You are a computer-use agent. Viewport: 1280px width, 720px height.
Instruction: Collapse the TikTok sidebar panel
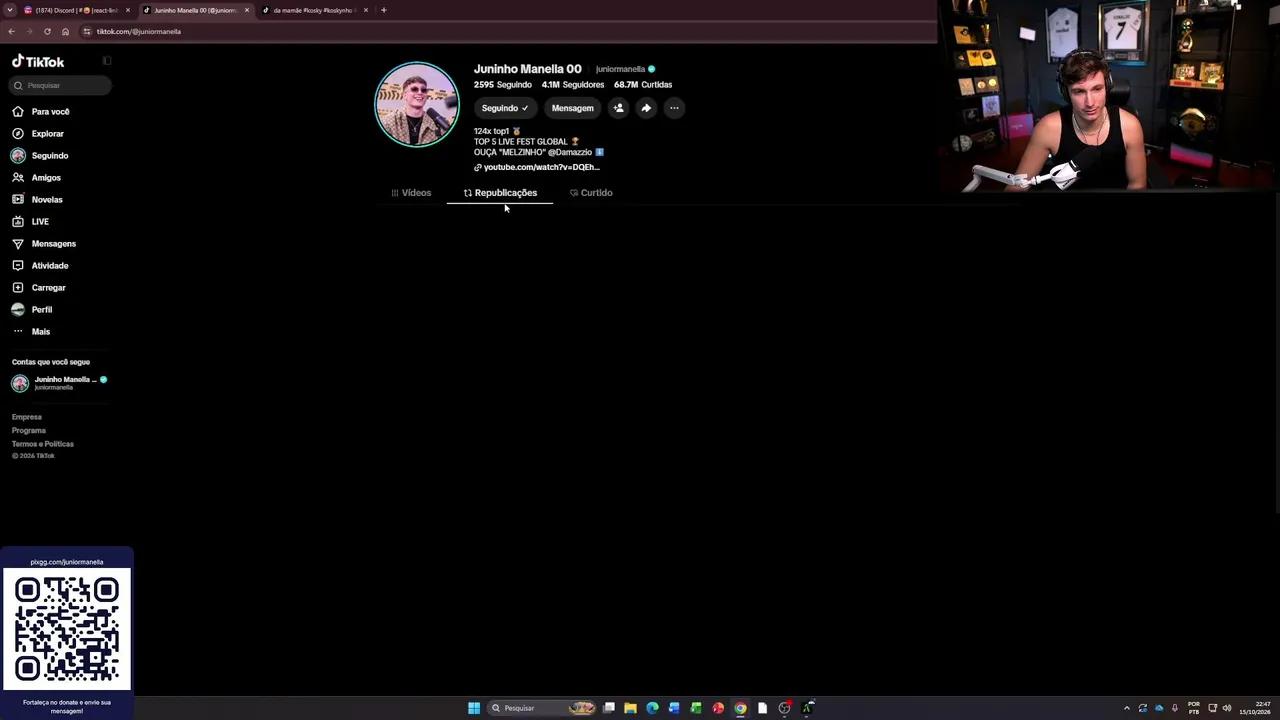[x=107, y=61]
